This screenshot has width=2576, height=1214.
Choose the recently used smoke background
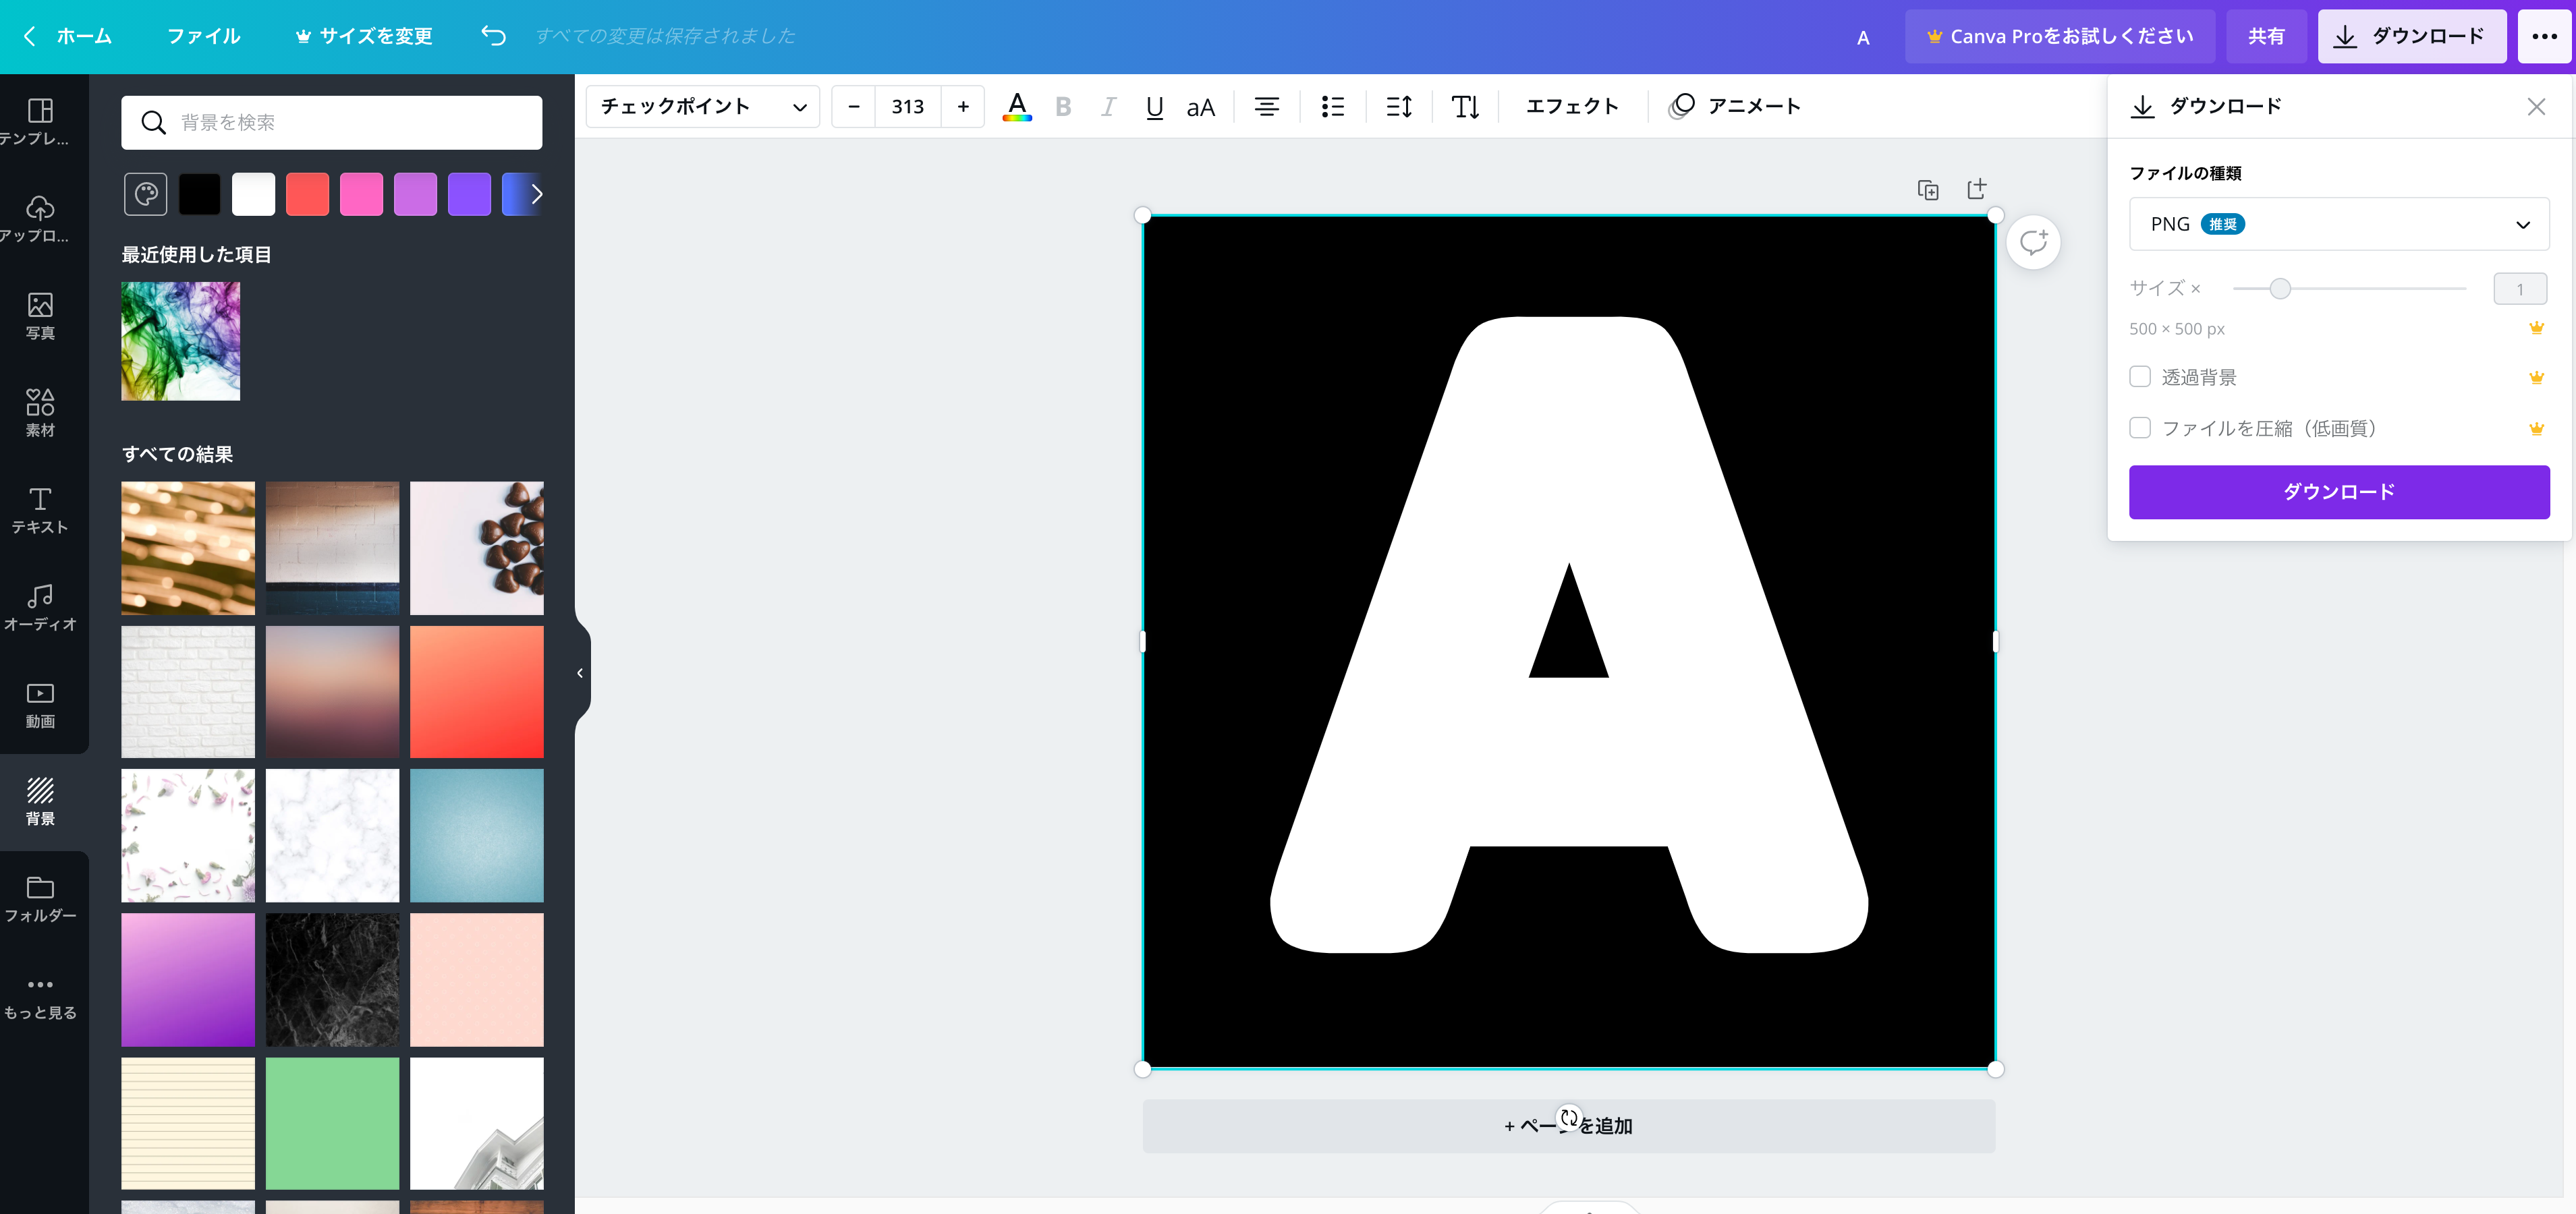tap(180, 341)
